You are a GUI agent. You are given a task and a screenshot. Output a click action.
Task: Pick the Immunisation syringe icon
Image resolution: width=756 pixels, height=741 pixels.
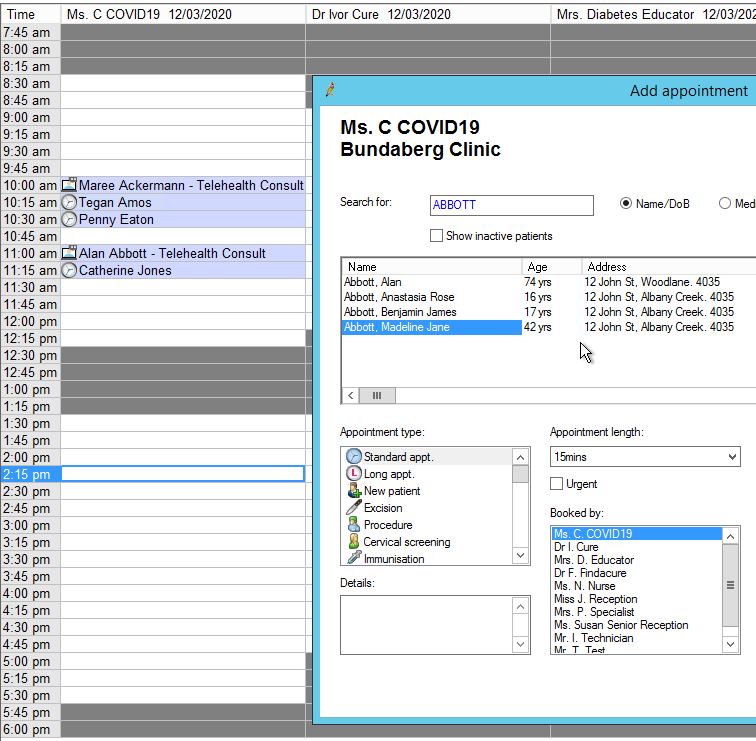[x=353, y=559]
